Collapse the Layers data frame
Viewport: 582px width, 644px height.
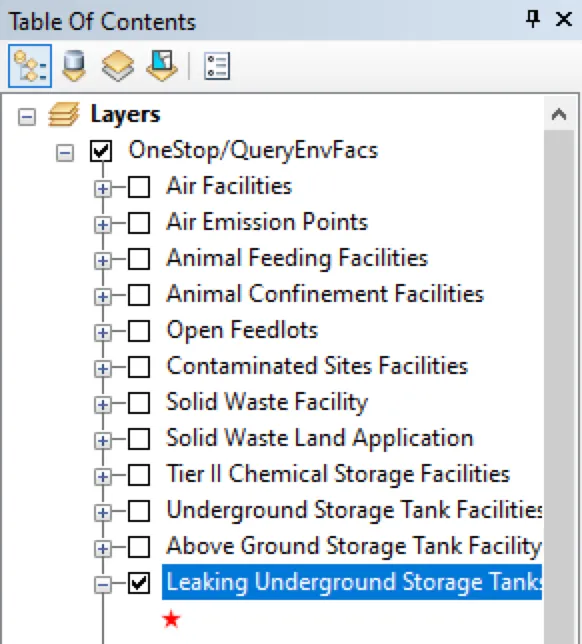pyautogui.click(x=27, y=117)
